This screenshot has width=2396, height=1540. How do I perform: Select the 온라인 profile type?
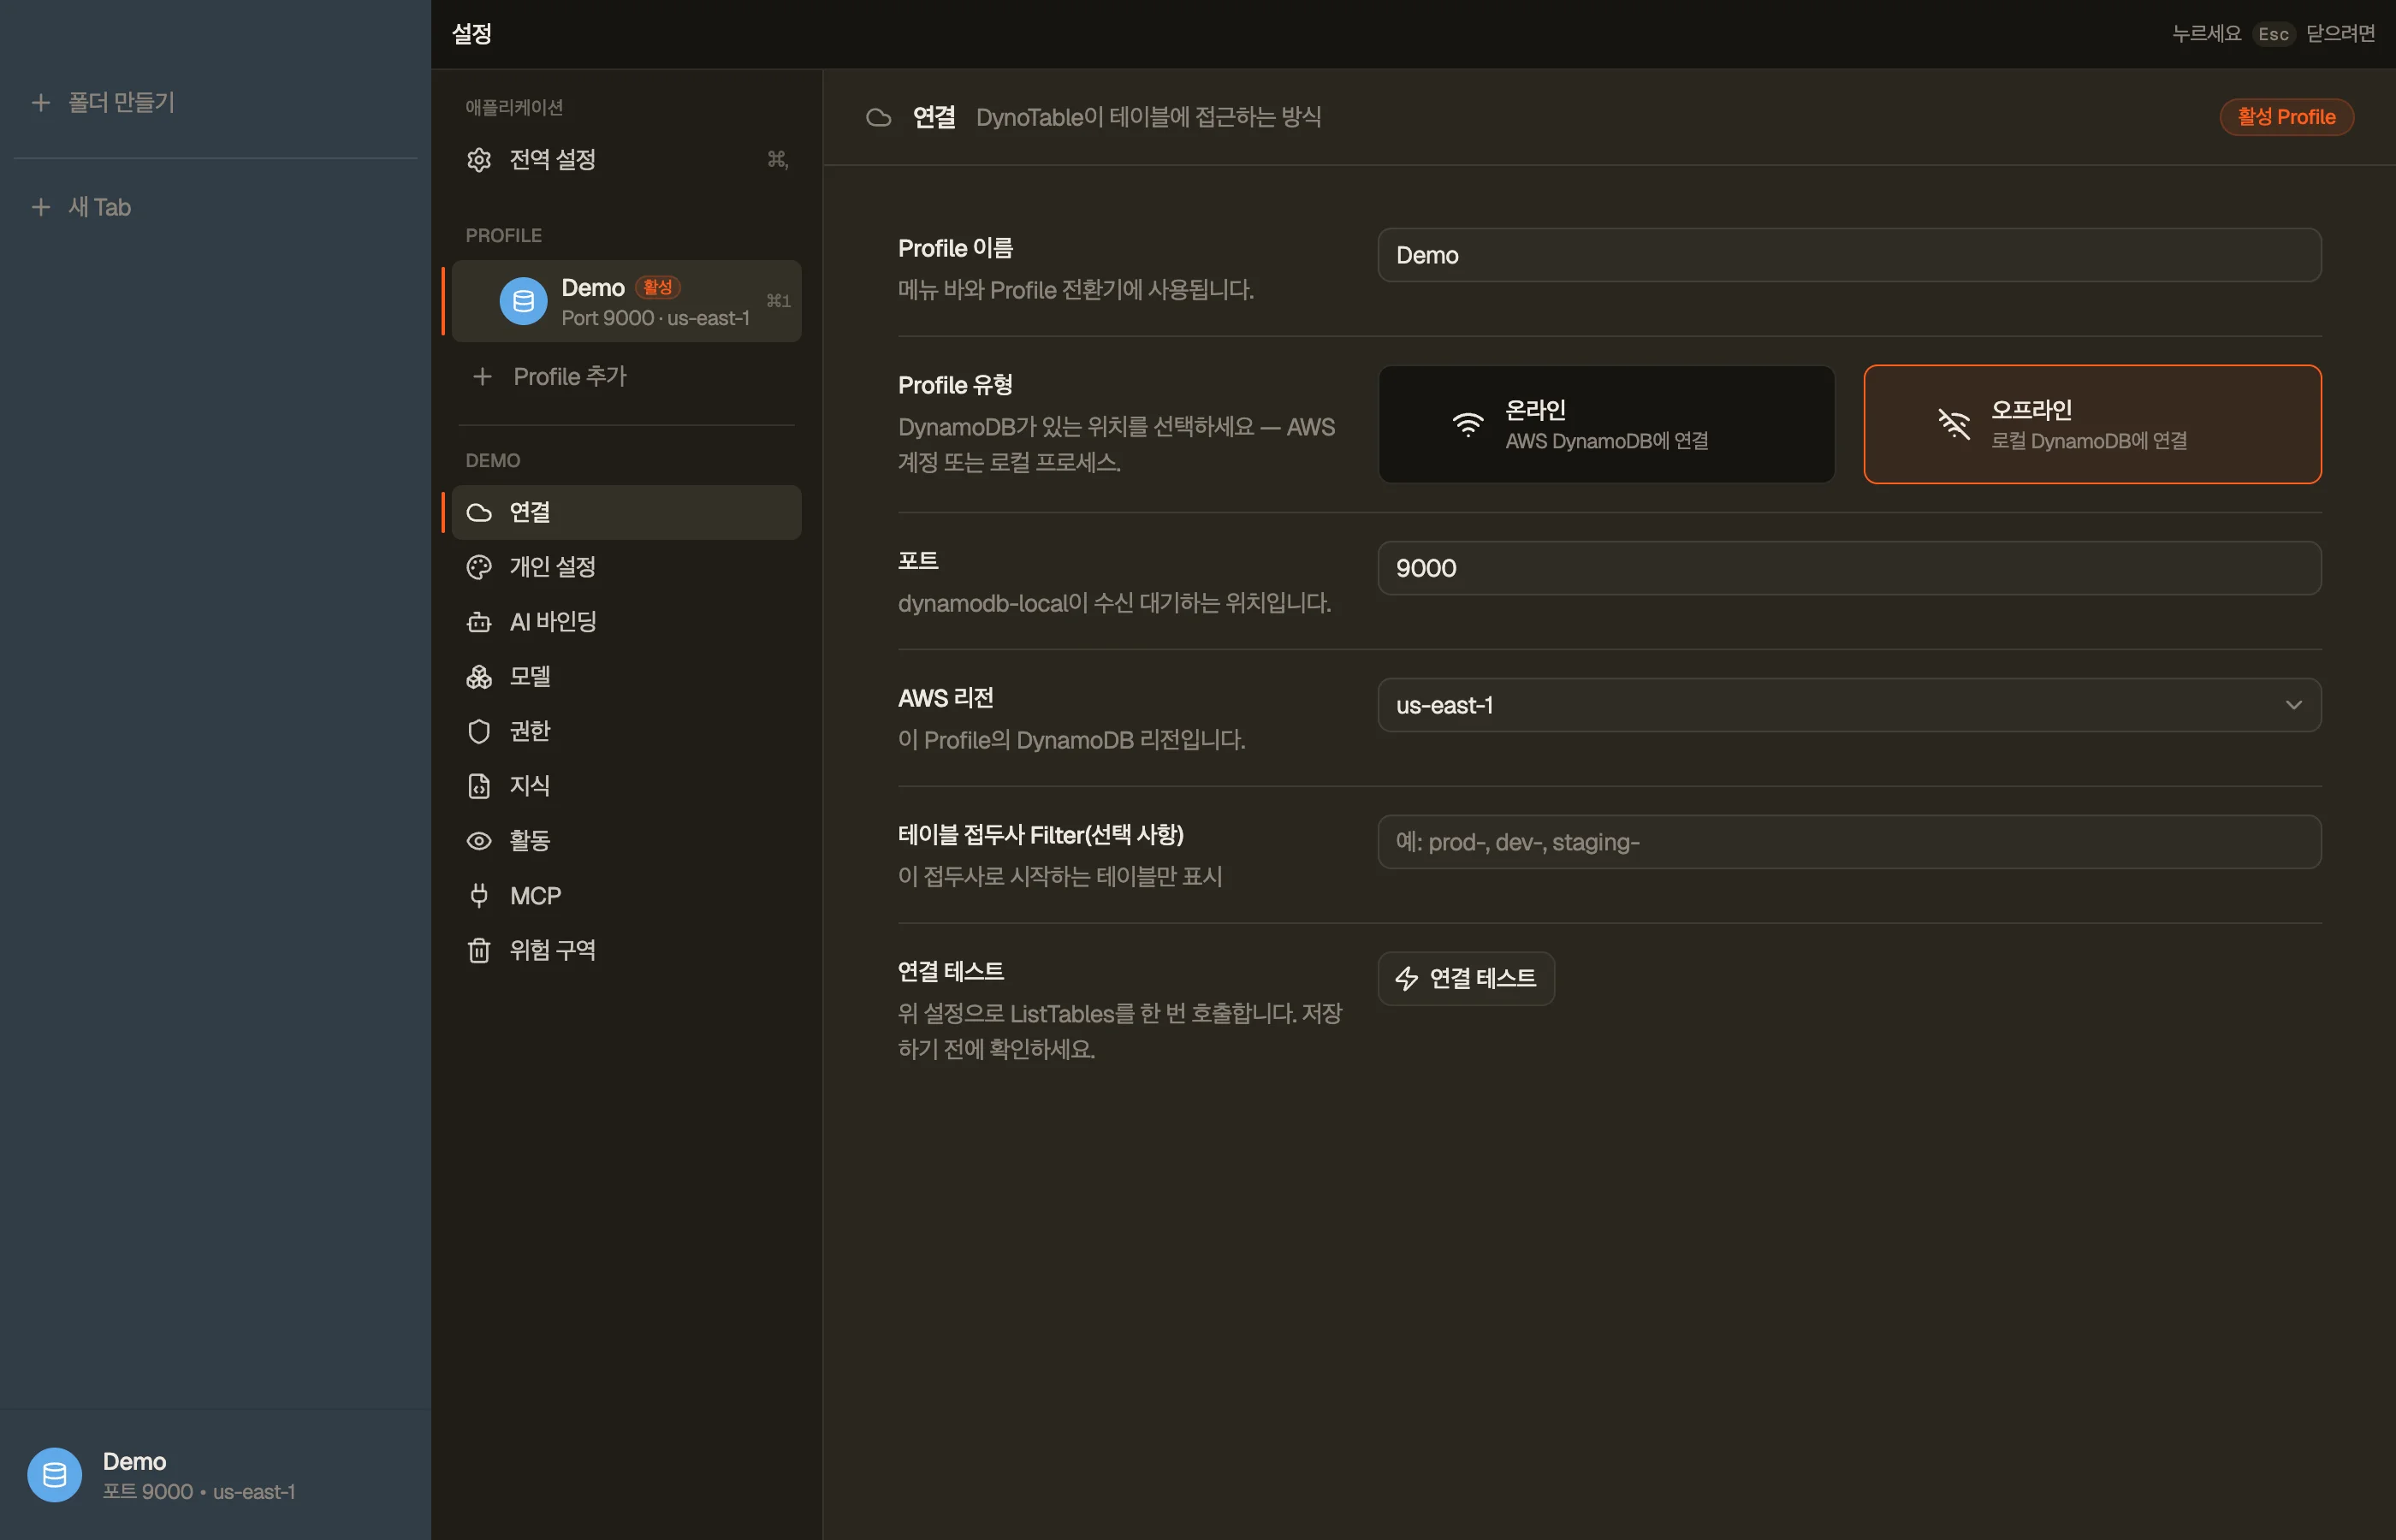(x=1606, y=425)
